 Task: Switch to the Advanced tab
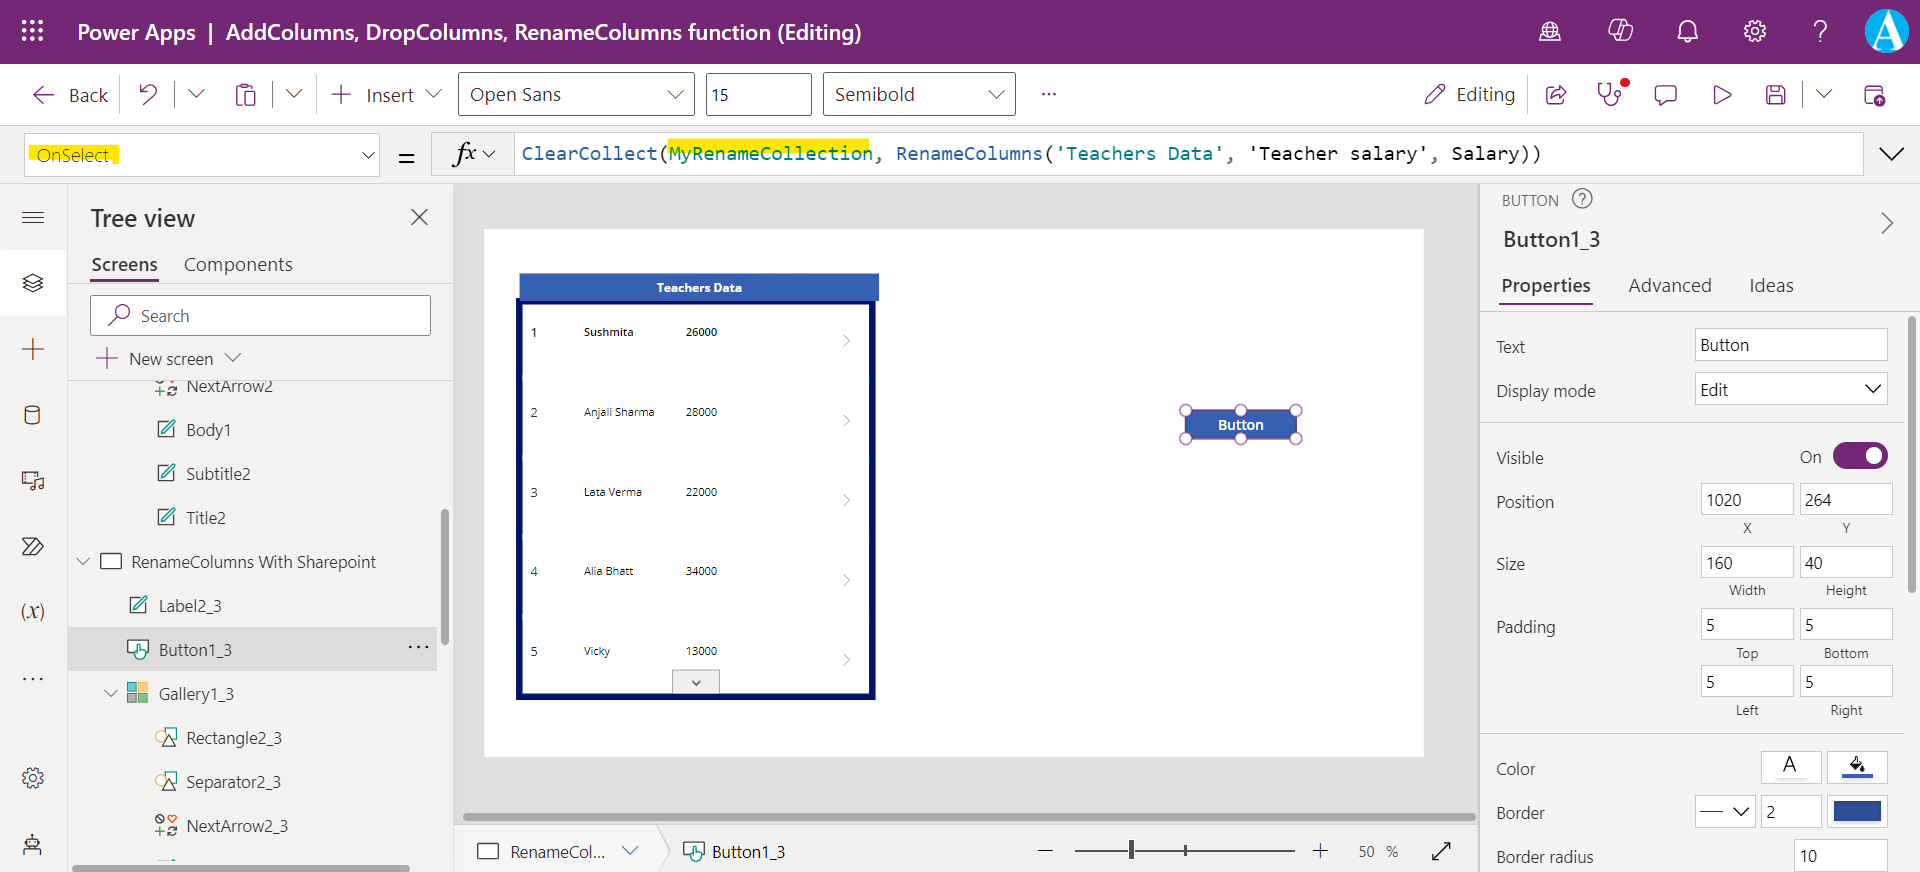pyautogui.click(x=1669, y=286)
